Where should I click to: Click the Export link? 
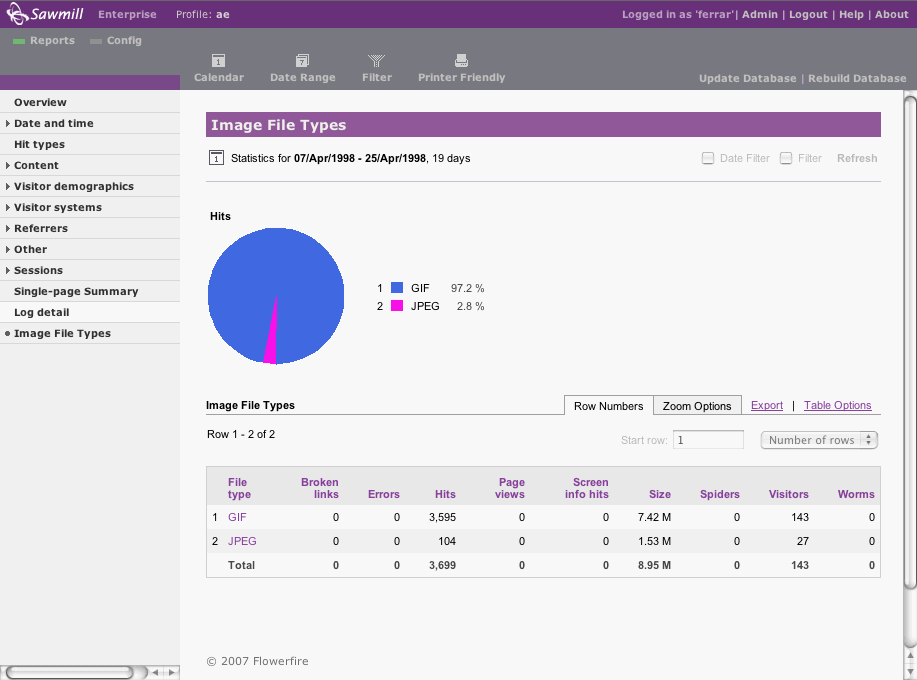coord(767,406)
